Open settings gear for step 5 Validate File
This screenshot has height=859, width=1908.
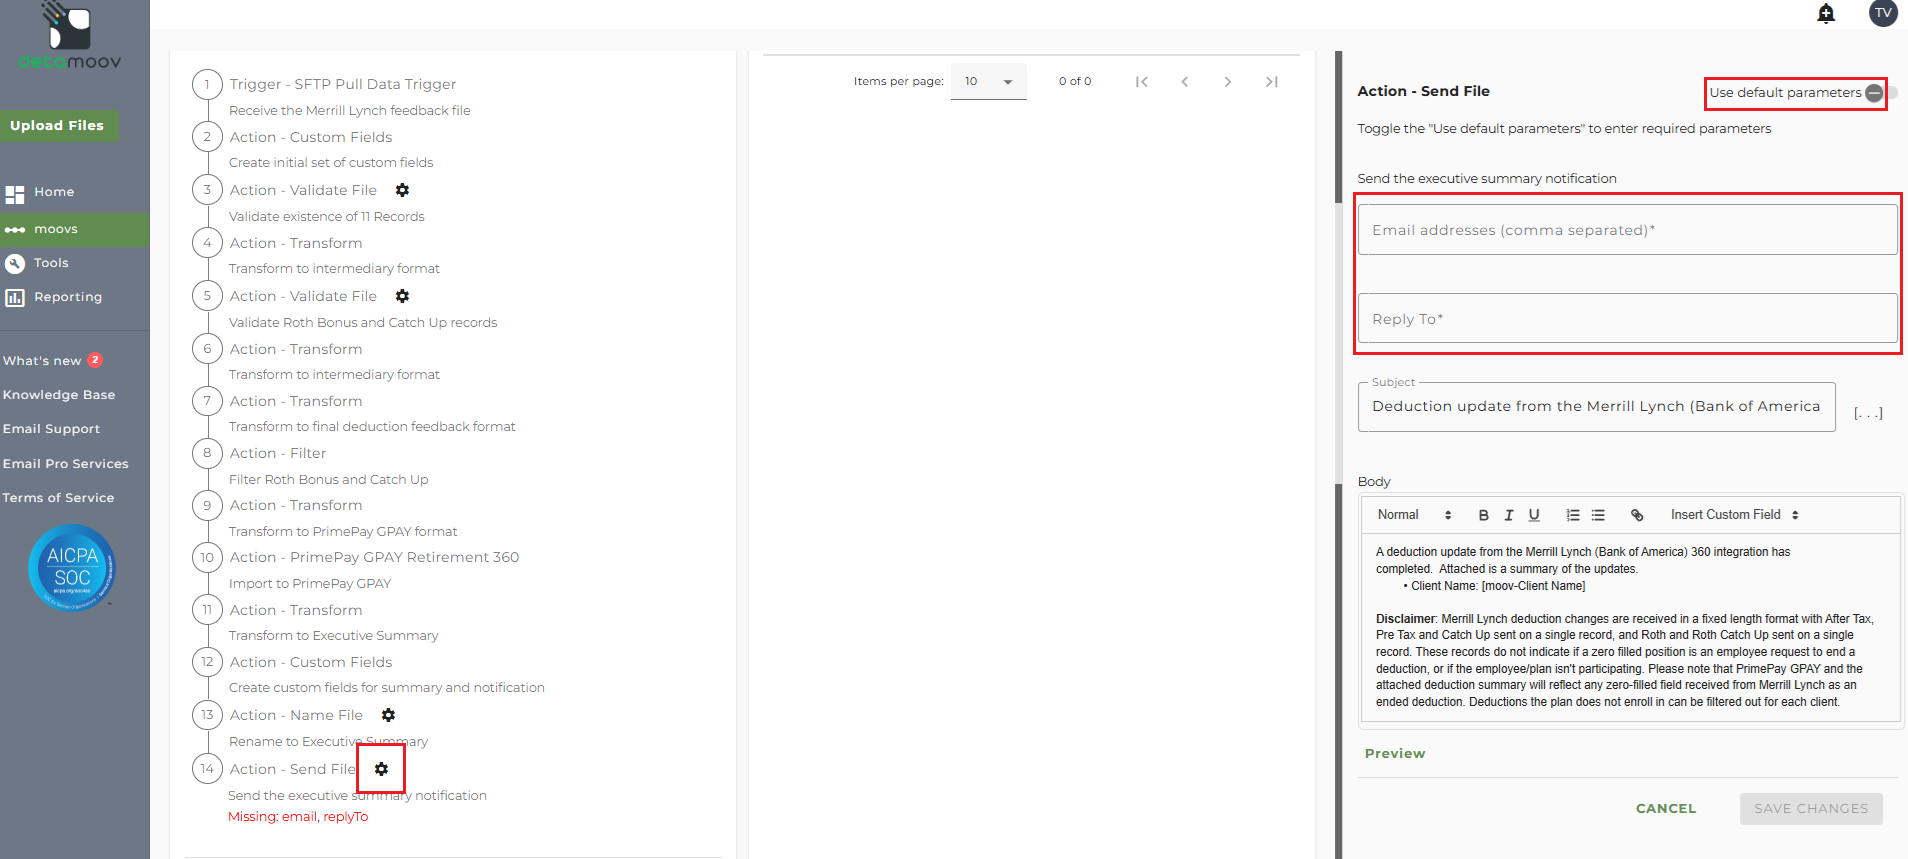tap(402, 296)
